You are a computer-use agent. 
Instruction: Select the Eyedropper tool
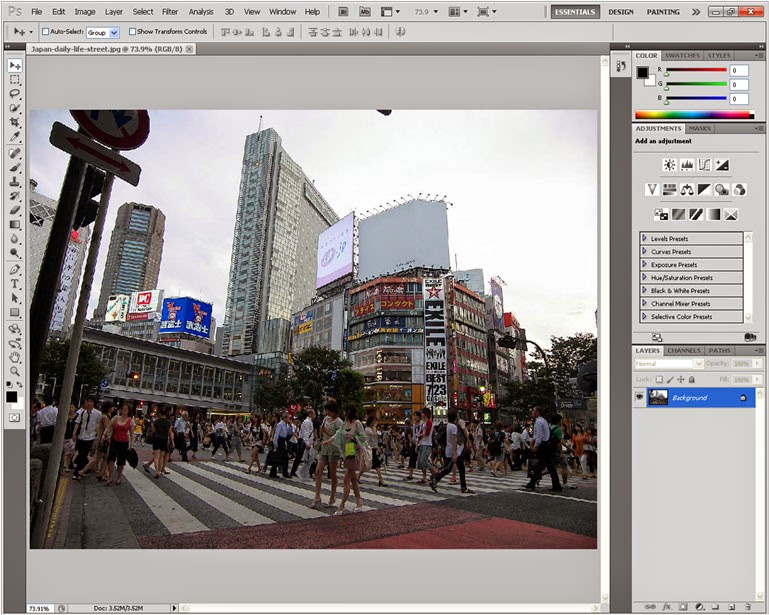click(15, 136)
